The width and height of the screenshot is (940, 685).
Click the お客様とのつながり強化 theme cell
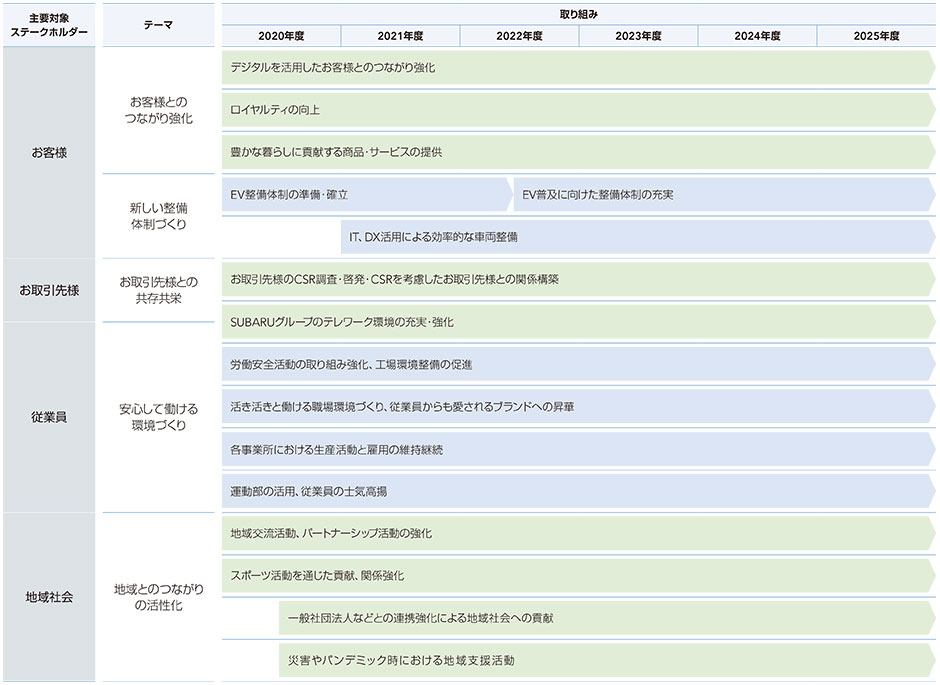coord(158,110)
